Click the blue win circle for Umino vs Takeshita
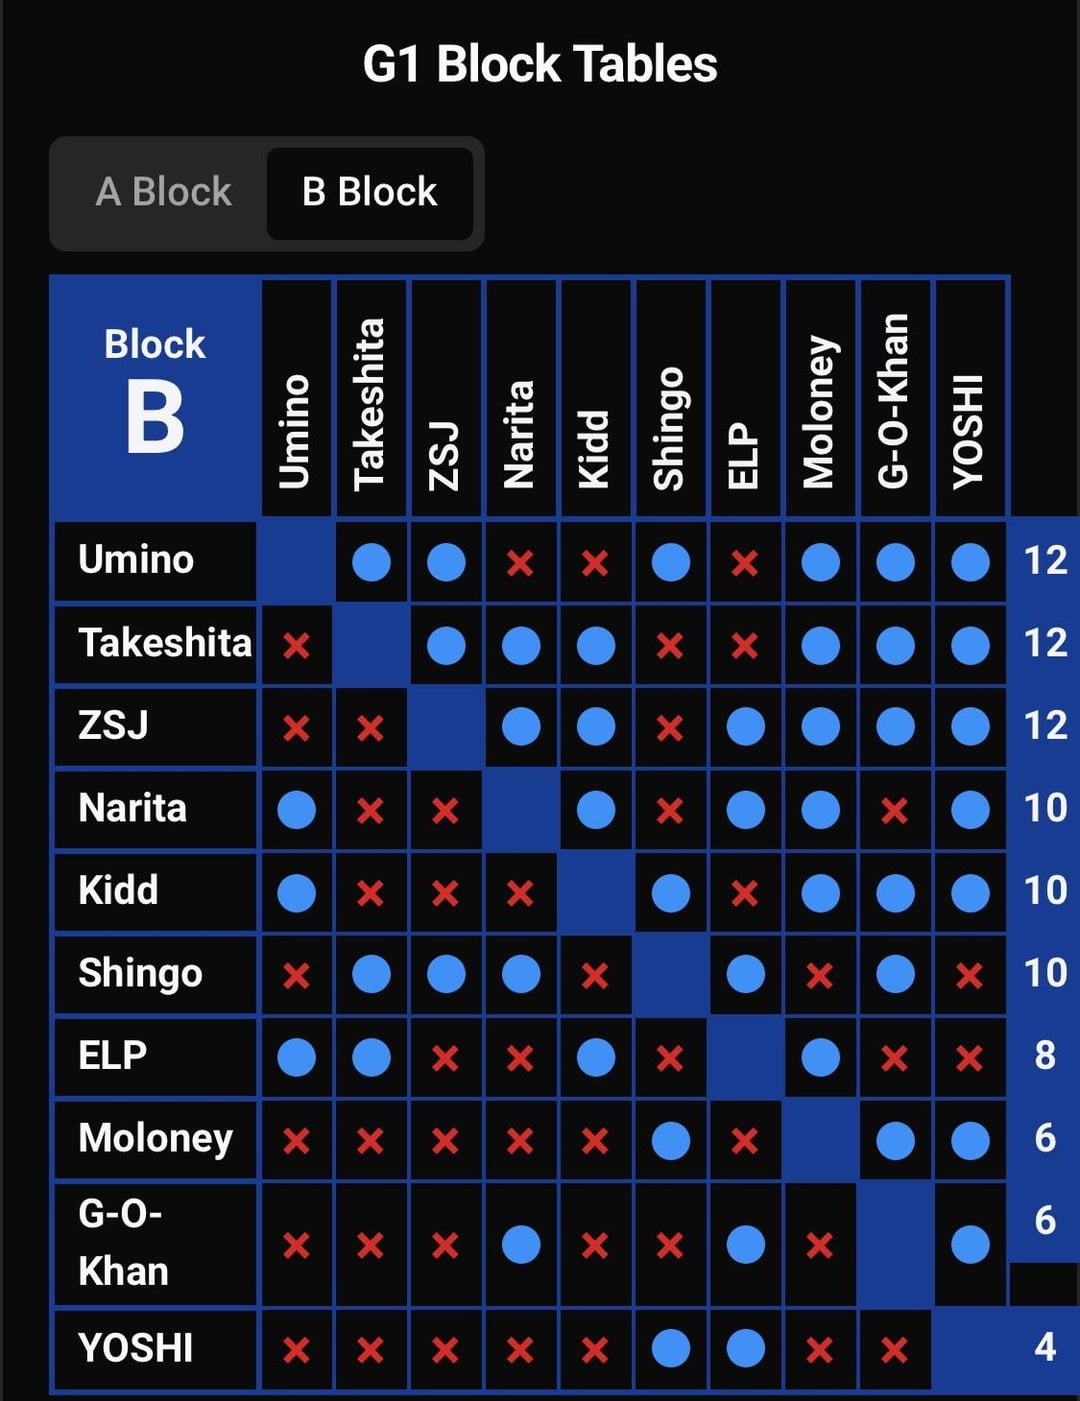Viewport: 1080px width, 1401px height. point(371,563)
